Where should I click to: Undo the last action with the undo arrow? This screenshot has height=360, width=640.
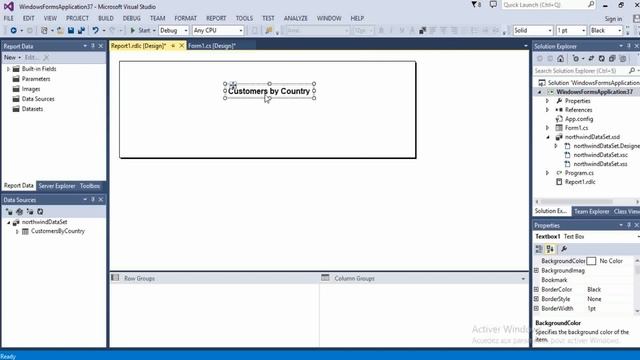[95, 31]
